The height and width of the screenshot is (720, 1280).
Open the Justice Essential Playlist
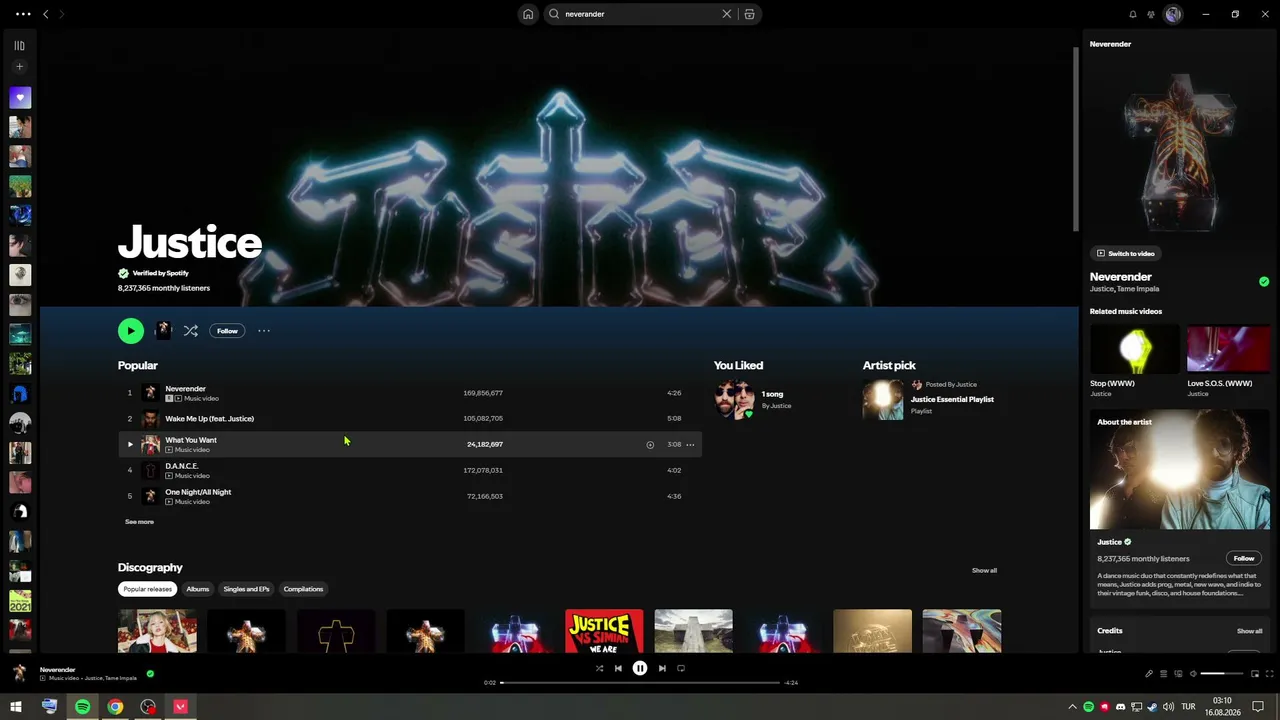click(952, 399)
